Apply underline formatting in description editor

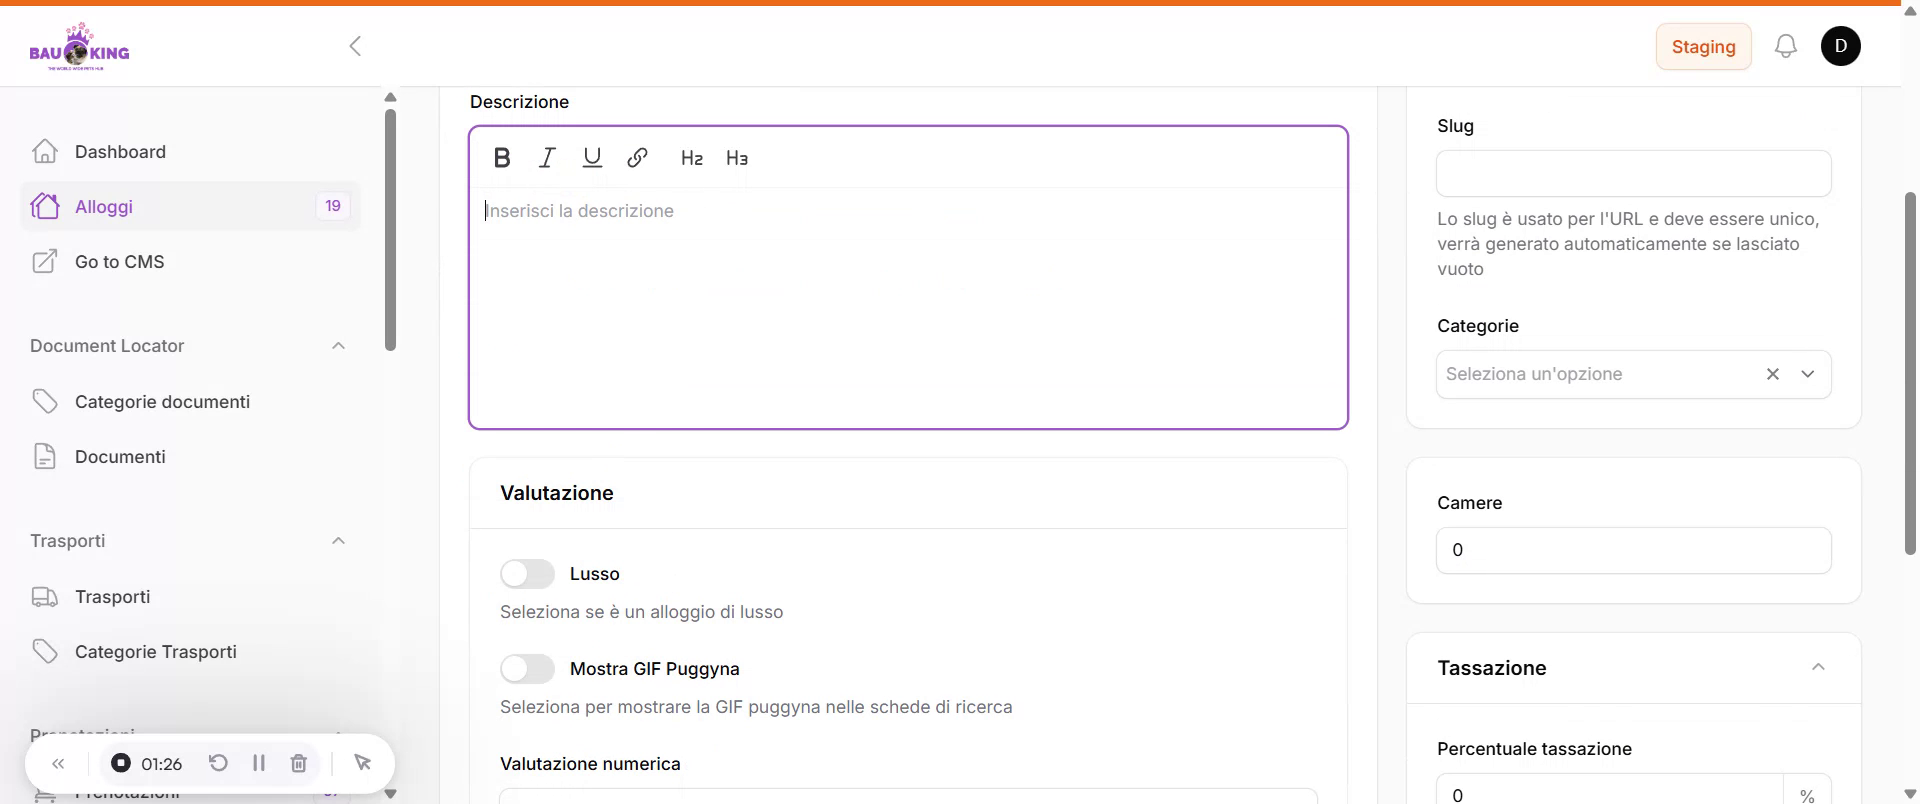(592, 158)
